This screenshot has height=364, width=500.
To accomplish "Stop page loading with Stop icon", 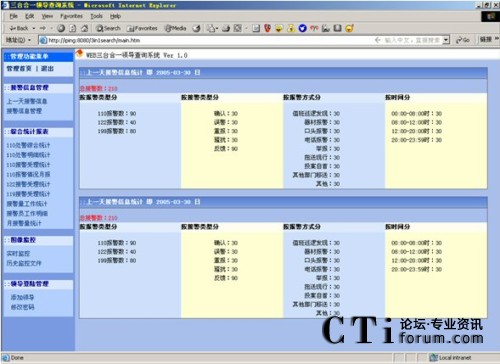I will [x=61, y=28].
